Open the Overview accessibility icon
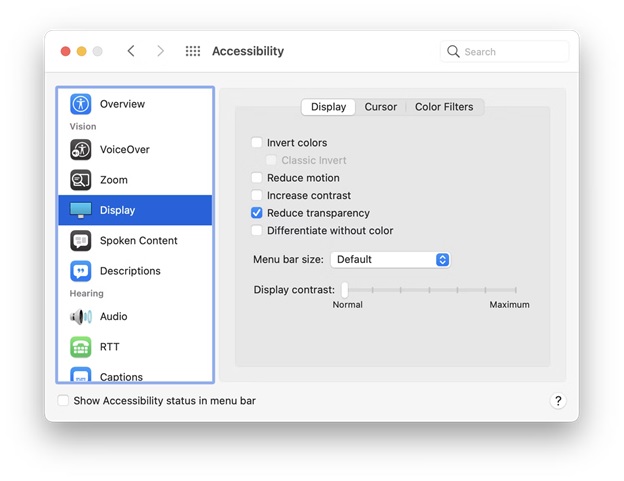This screenshot has height=481, width=624. tap(80, 104)
